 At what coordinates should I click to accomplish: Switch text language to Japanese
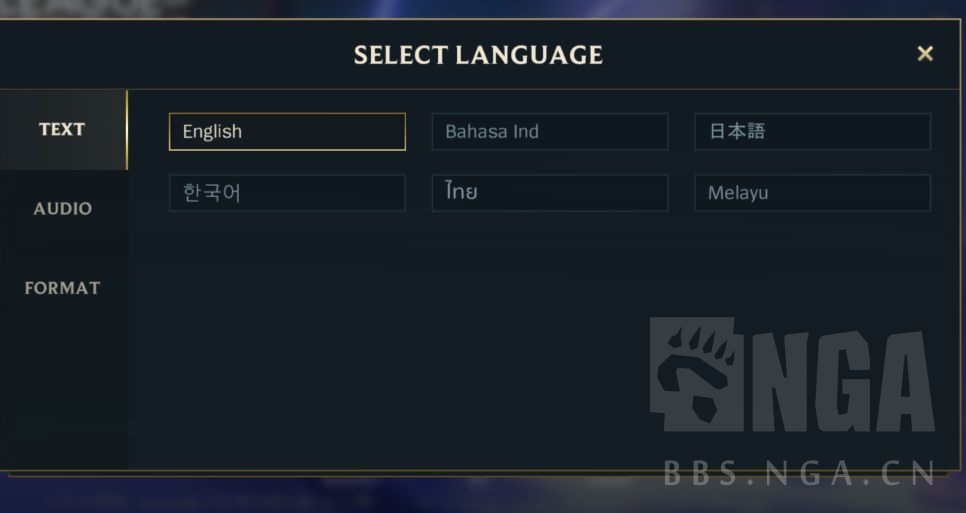(812, 132)
